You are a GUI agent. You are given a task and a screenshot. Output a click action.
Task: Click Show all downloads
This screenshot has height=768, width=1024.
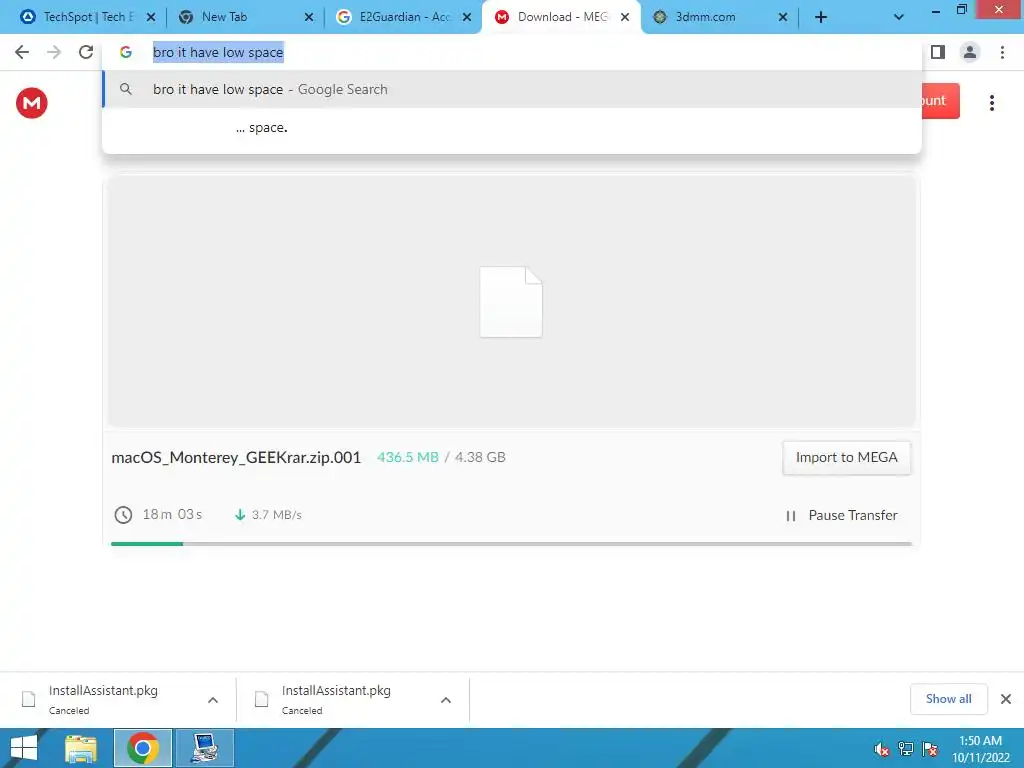pos(948,699)
